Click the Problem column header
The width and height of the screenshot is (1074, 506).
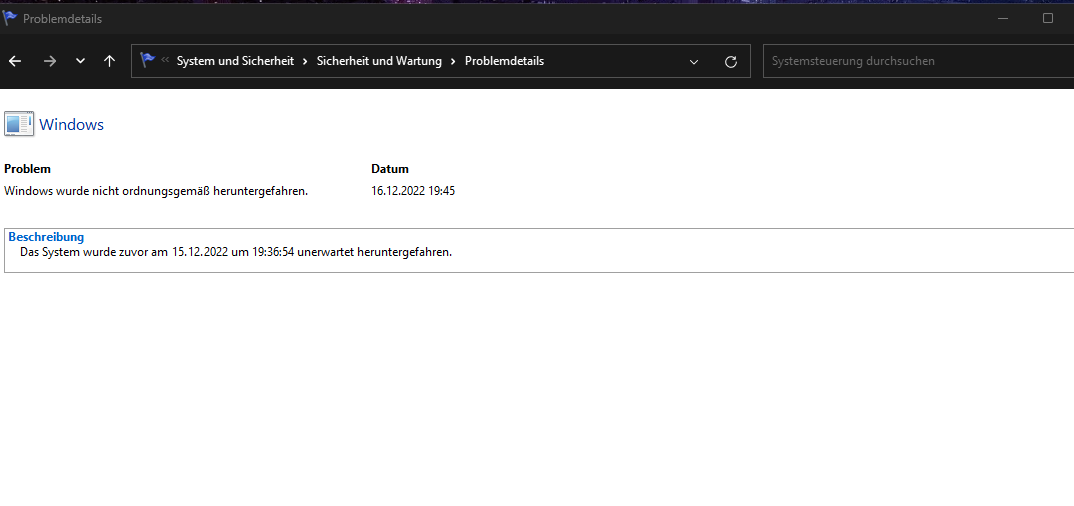pos(27,168)
